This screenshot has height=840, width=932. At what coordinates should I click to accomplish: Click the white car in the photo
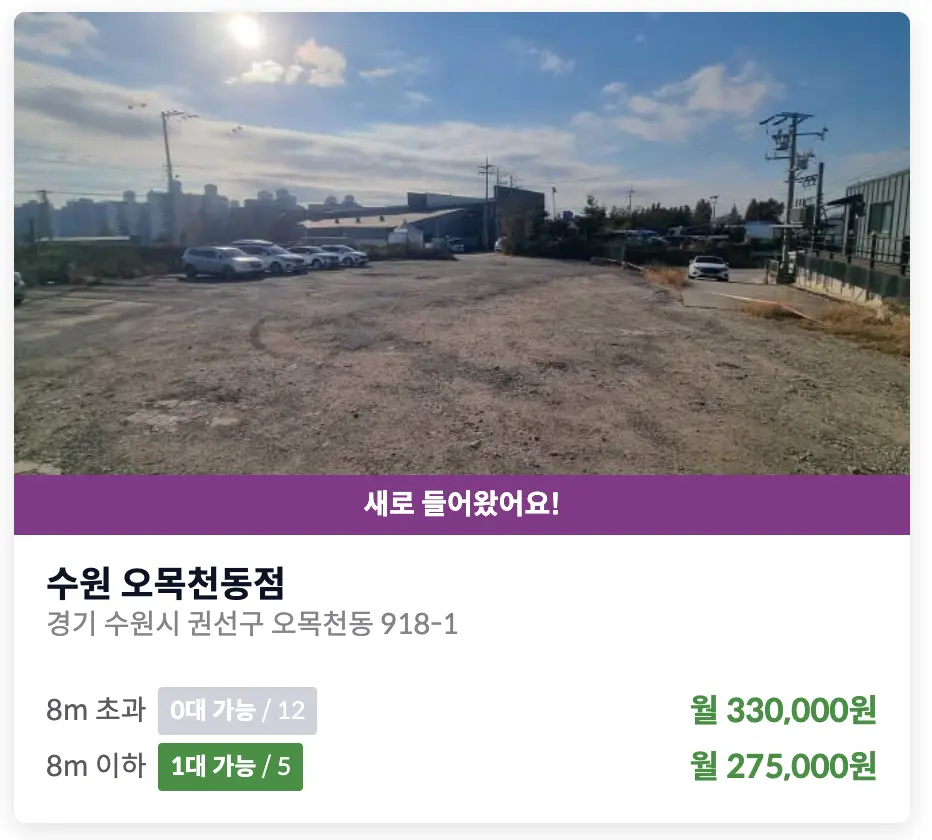pos(707,266)
